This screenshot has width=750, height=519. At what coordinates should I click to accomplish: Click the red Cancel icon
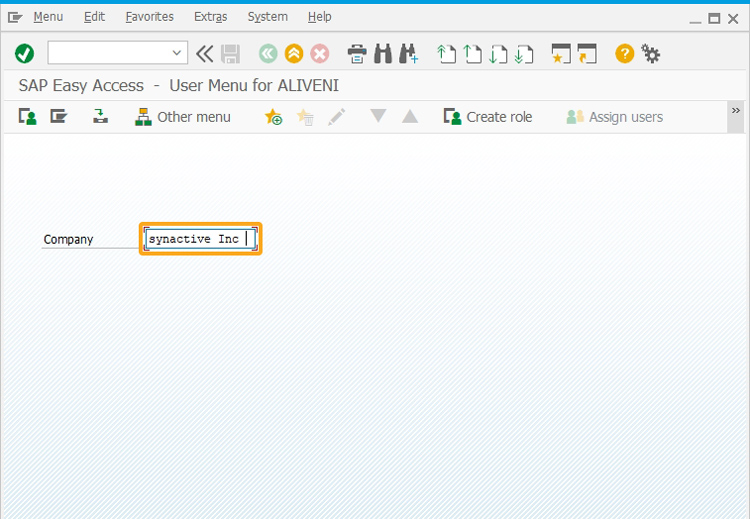320,54
